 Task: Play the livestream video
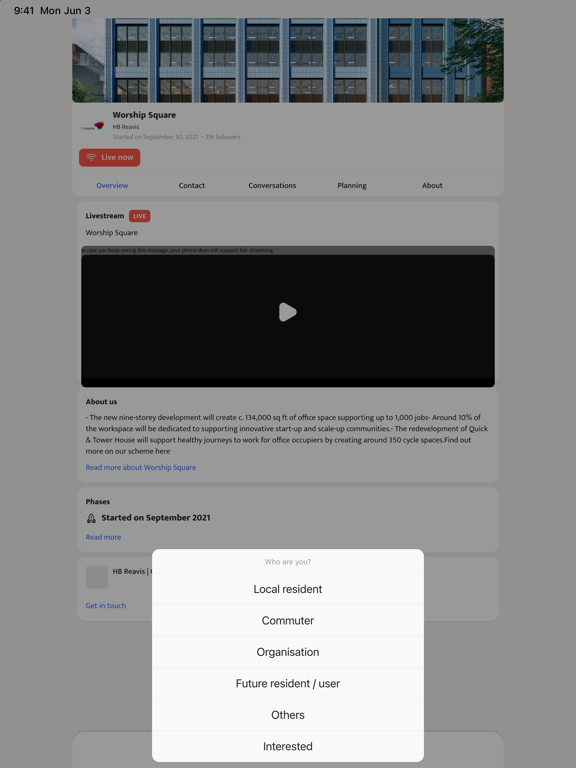coord(288,312)
